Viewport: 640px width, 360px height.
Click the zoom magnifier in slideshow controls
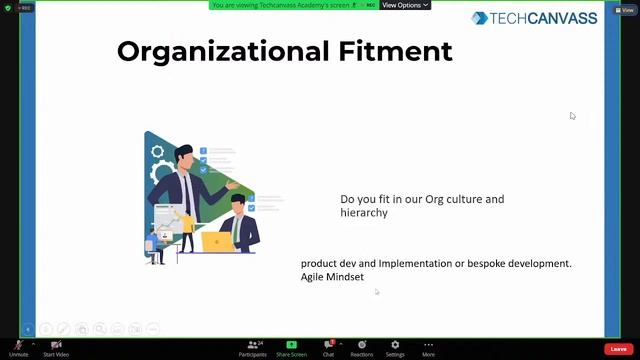99,329
